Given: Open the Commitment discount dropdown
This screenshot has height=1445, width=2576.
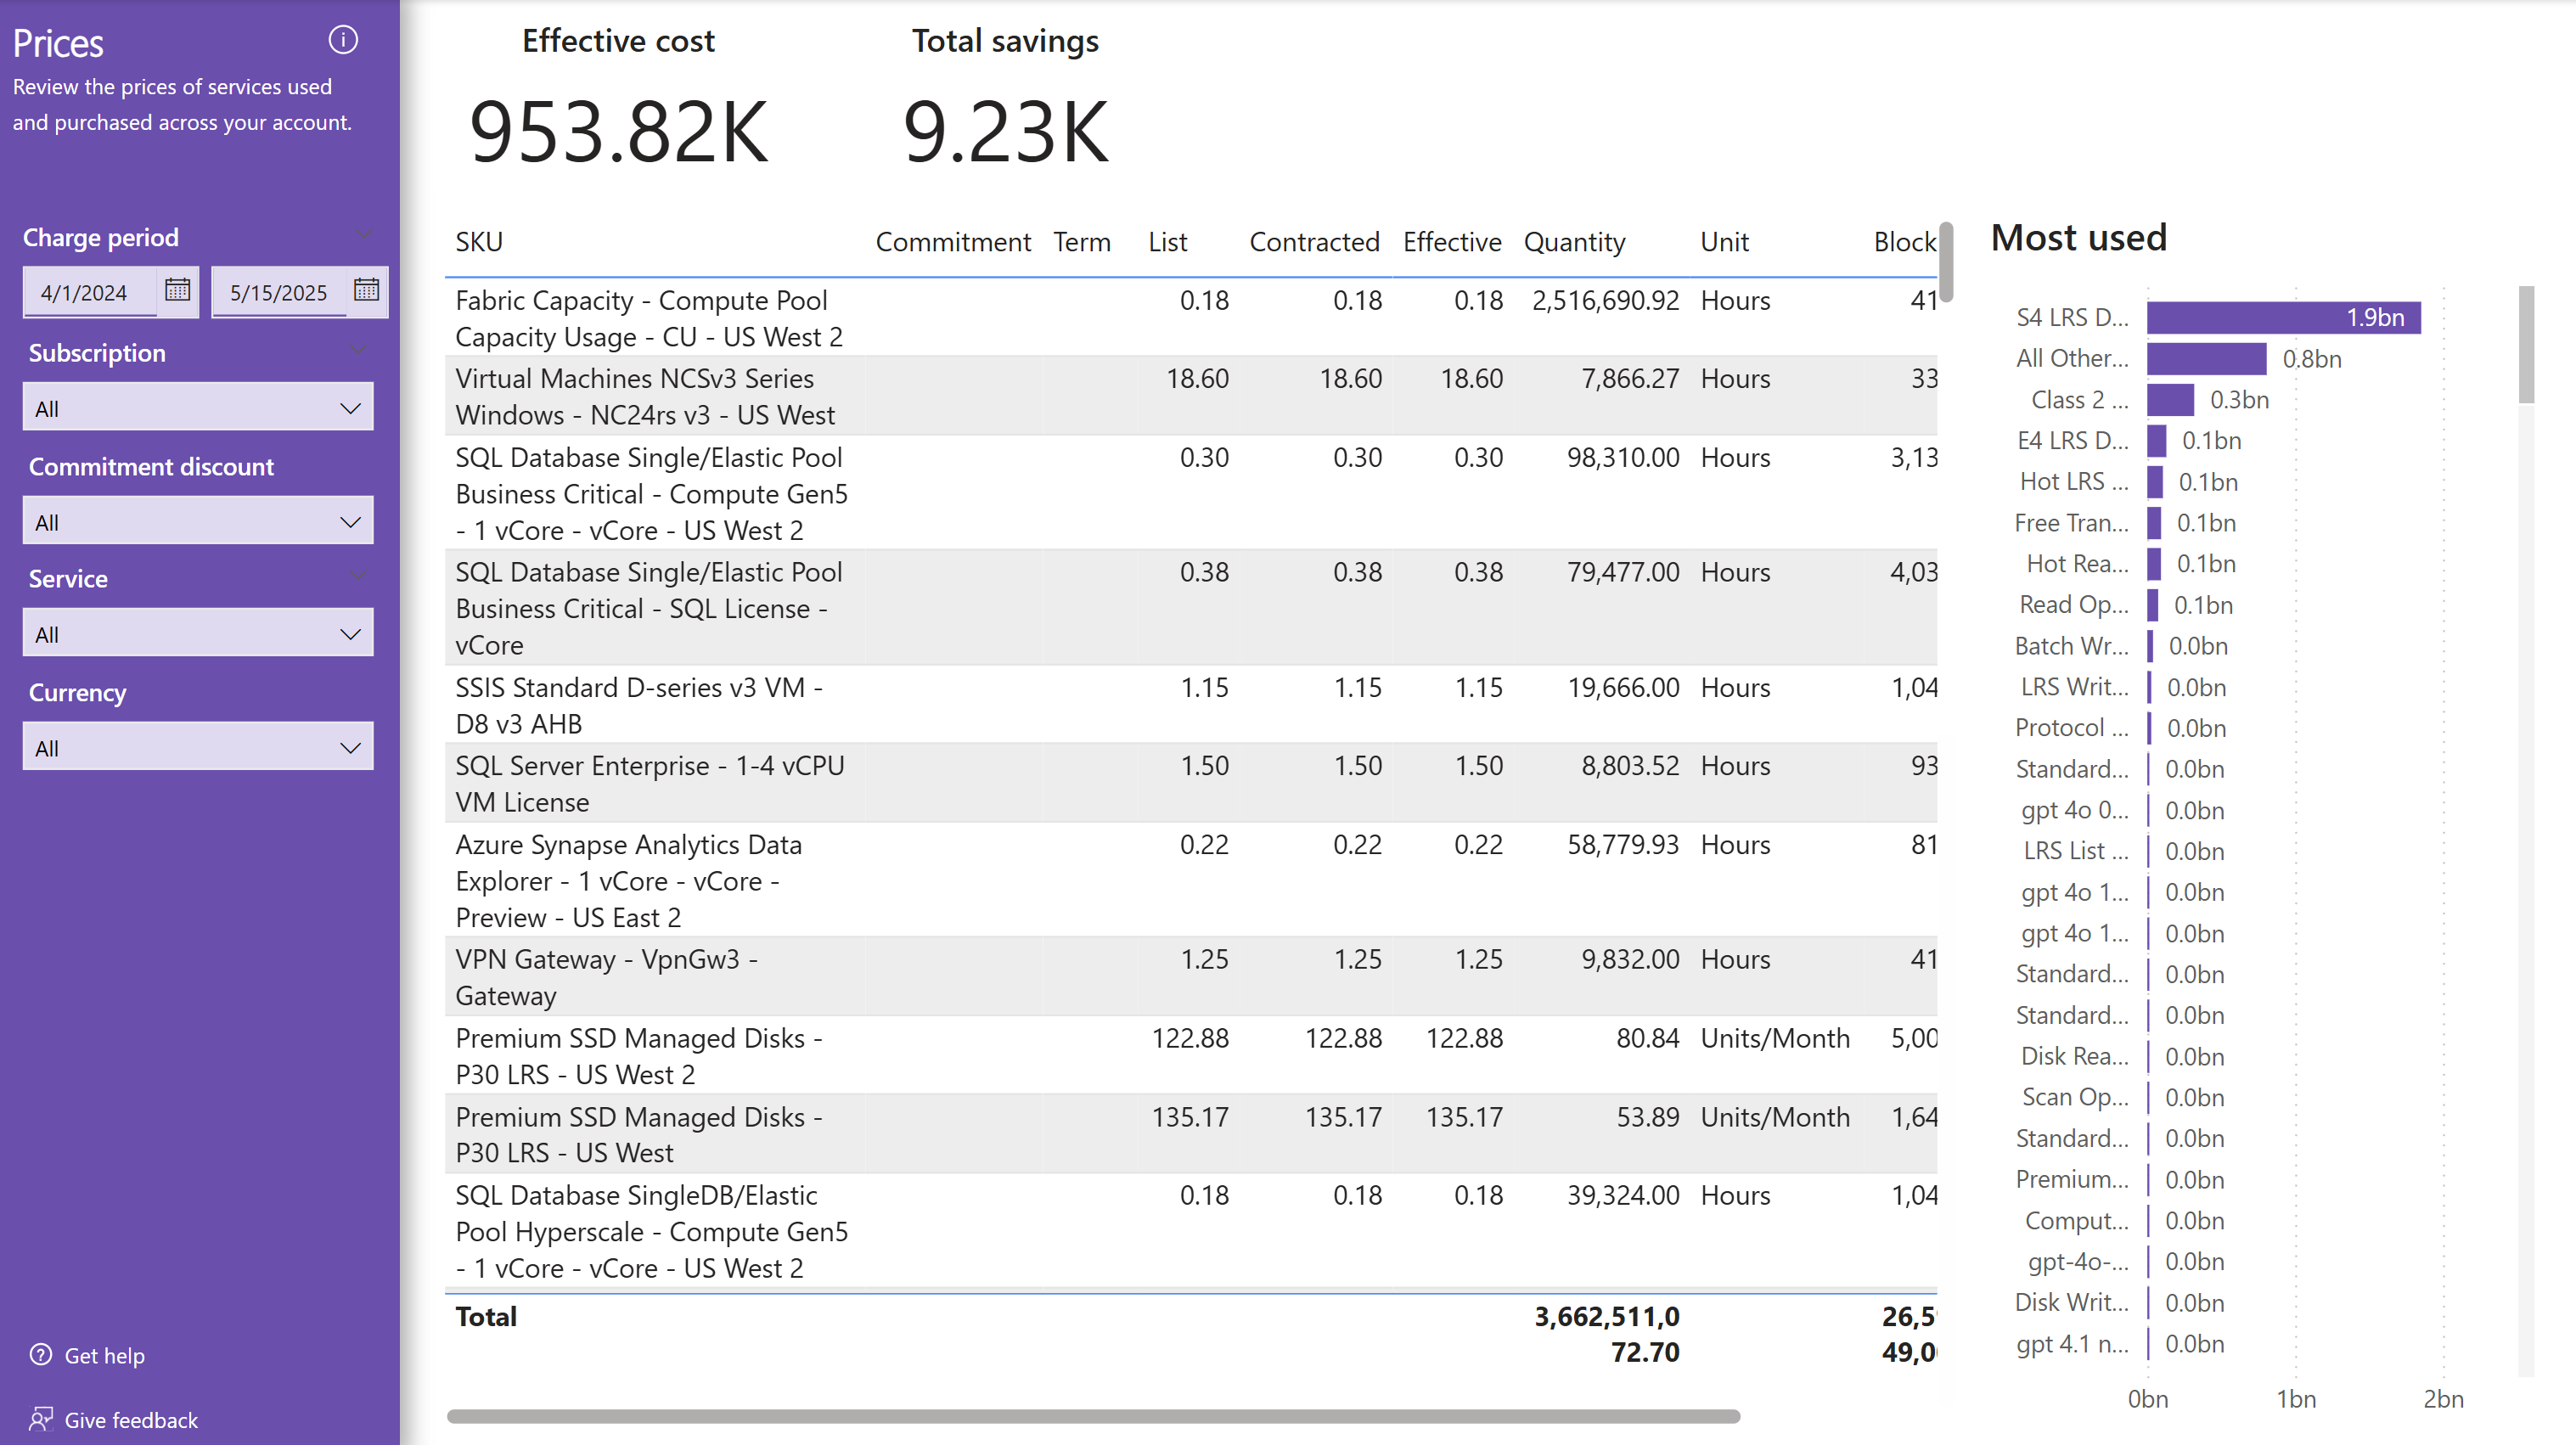Looking at the screenshot, I should coord(198,522).
